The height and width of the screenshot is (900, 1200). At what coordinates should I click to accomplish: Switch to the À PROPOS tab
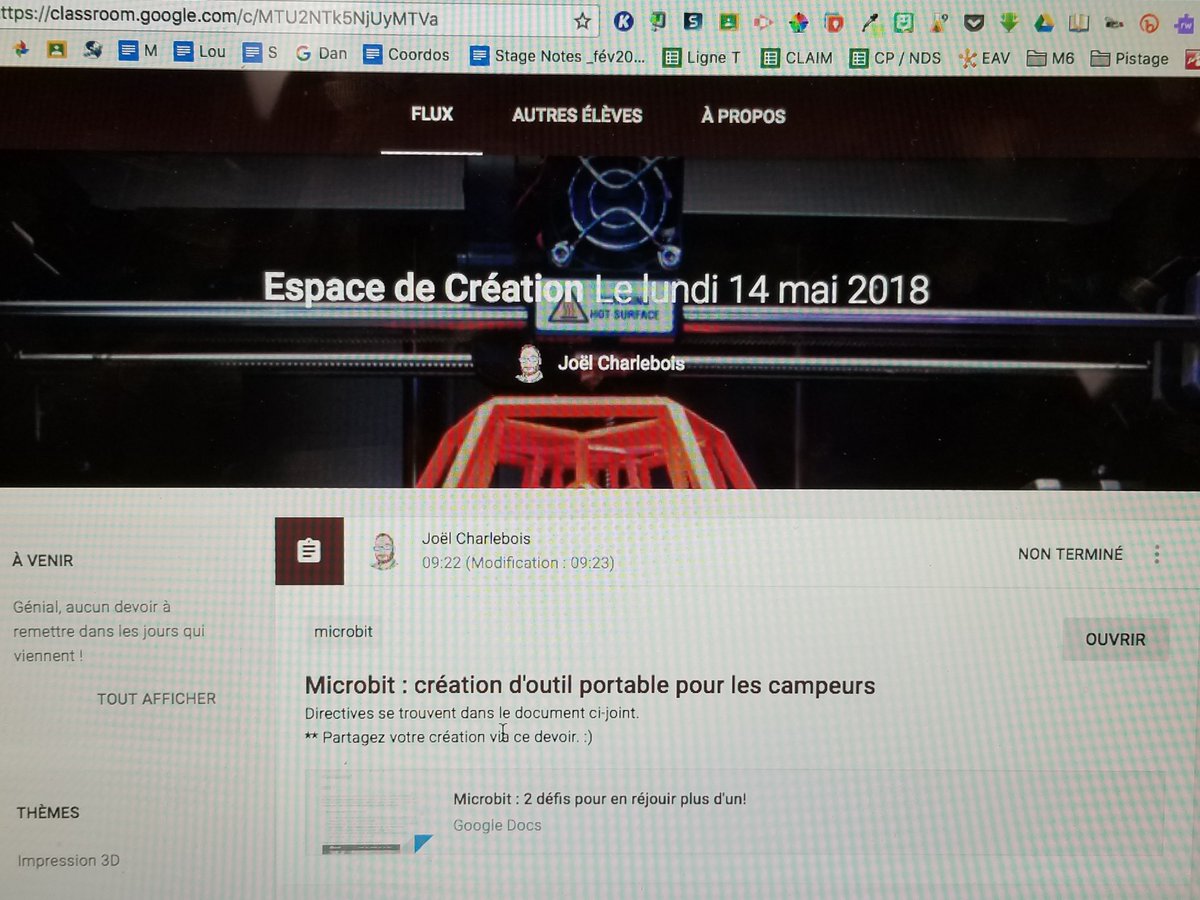743,116
